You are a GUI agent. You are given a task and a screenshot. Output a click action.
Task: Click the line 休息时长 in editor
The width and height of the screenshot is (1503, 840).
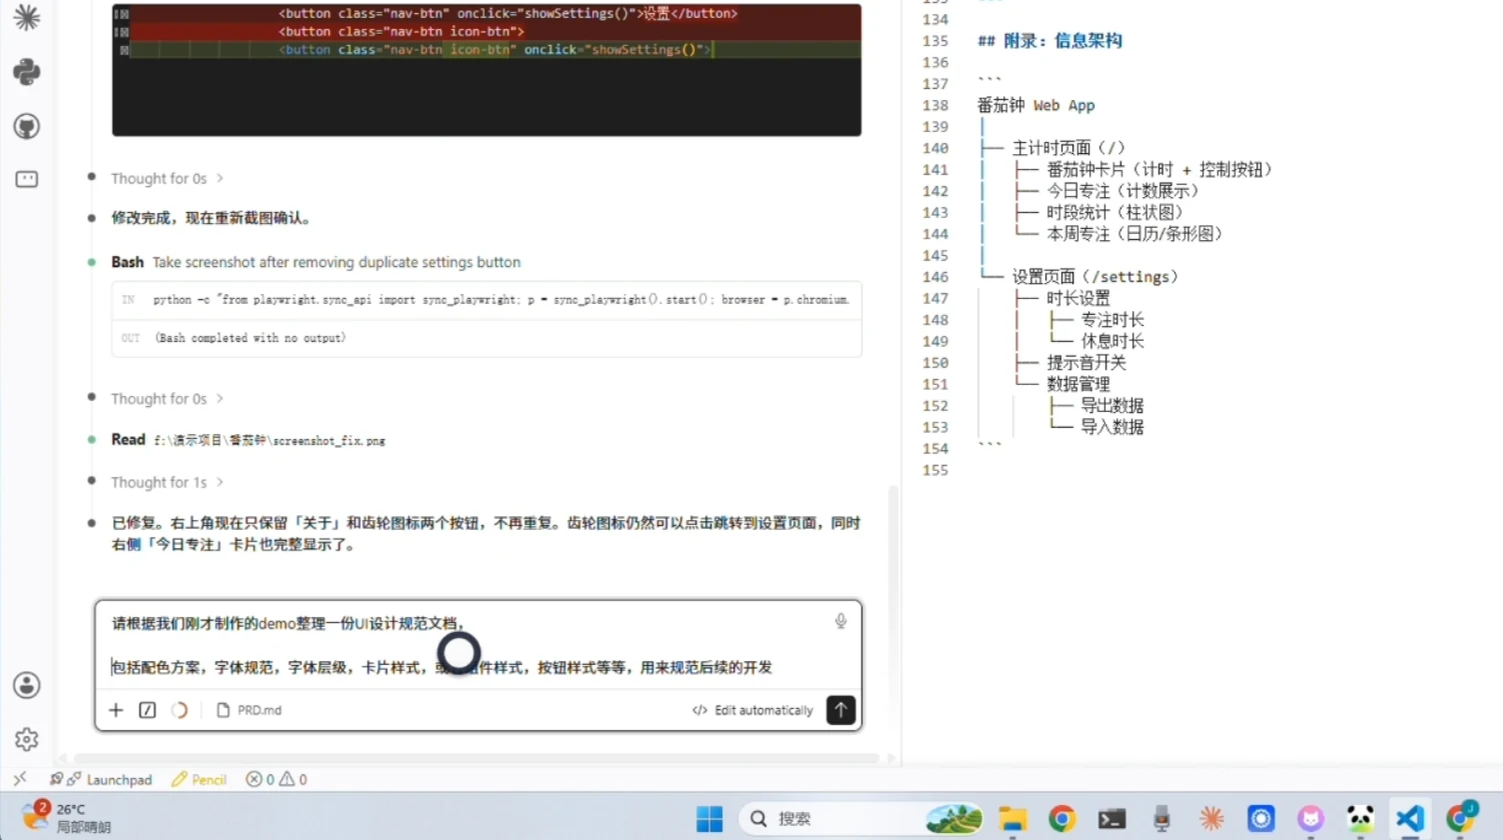pyautogui.click(x=1112, y=341)
